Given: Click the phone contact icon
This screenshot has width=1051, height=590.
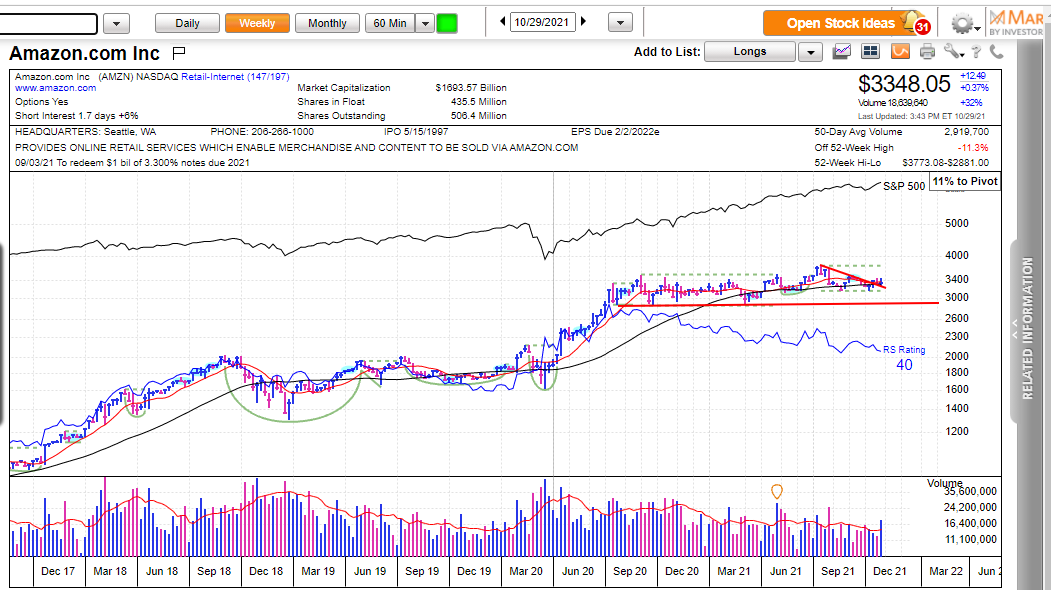Looking at the screenshot, I should pos(997,52).
